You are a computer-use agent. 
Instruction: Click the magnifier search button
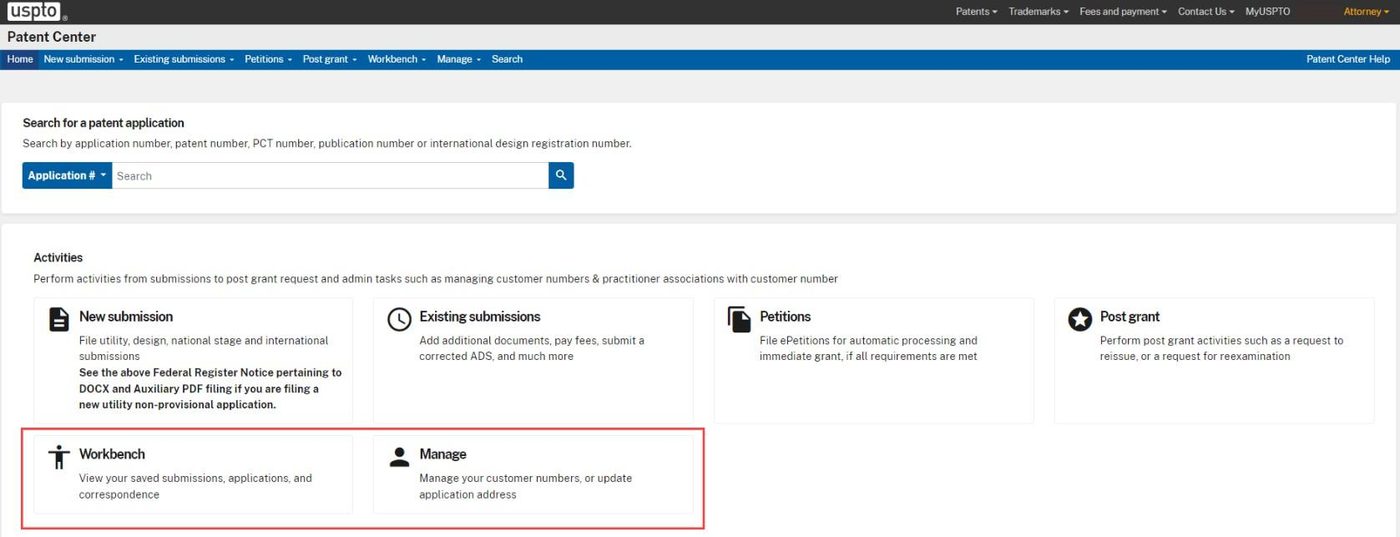tap(561, 176)
